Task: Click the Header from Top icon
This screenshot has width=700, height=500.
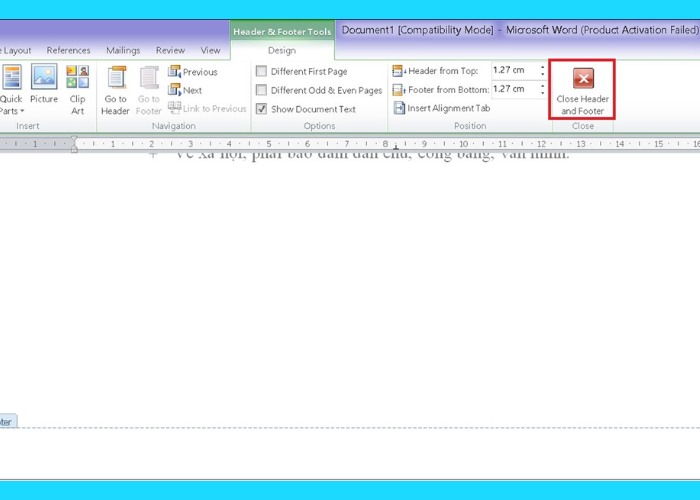Action: tap(398, 71)
